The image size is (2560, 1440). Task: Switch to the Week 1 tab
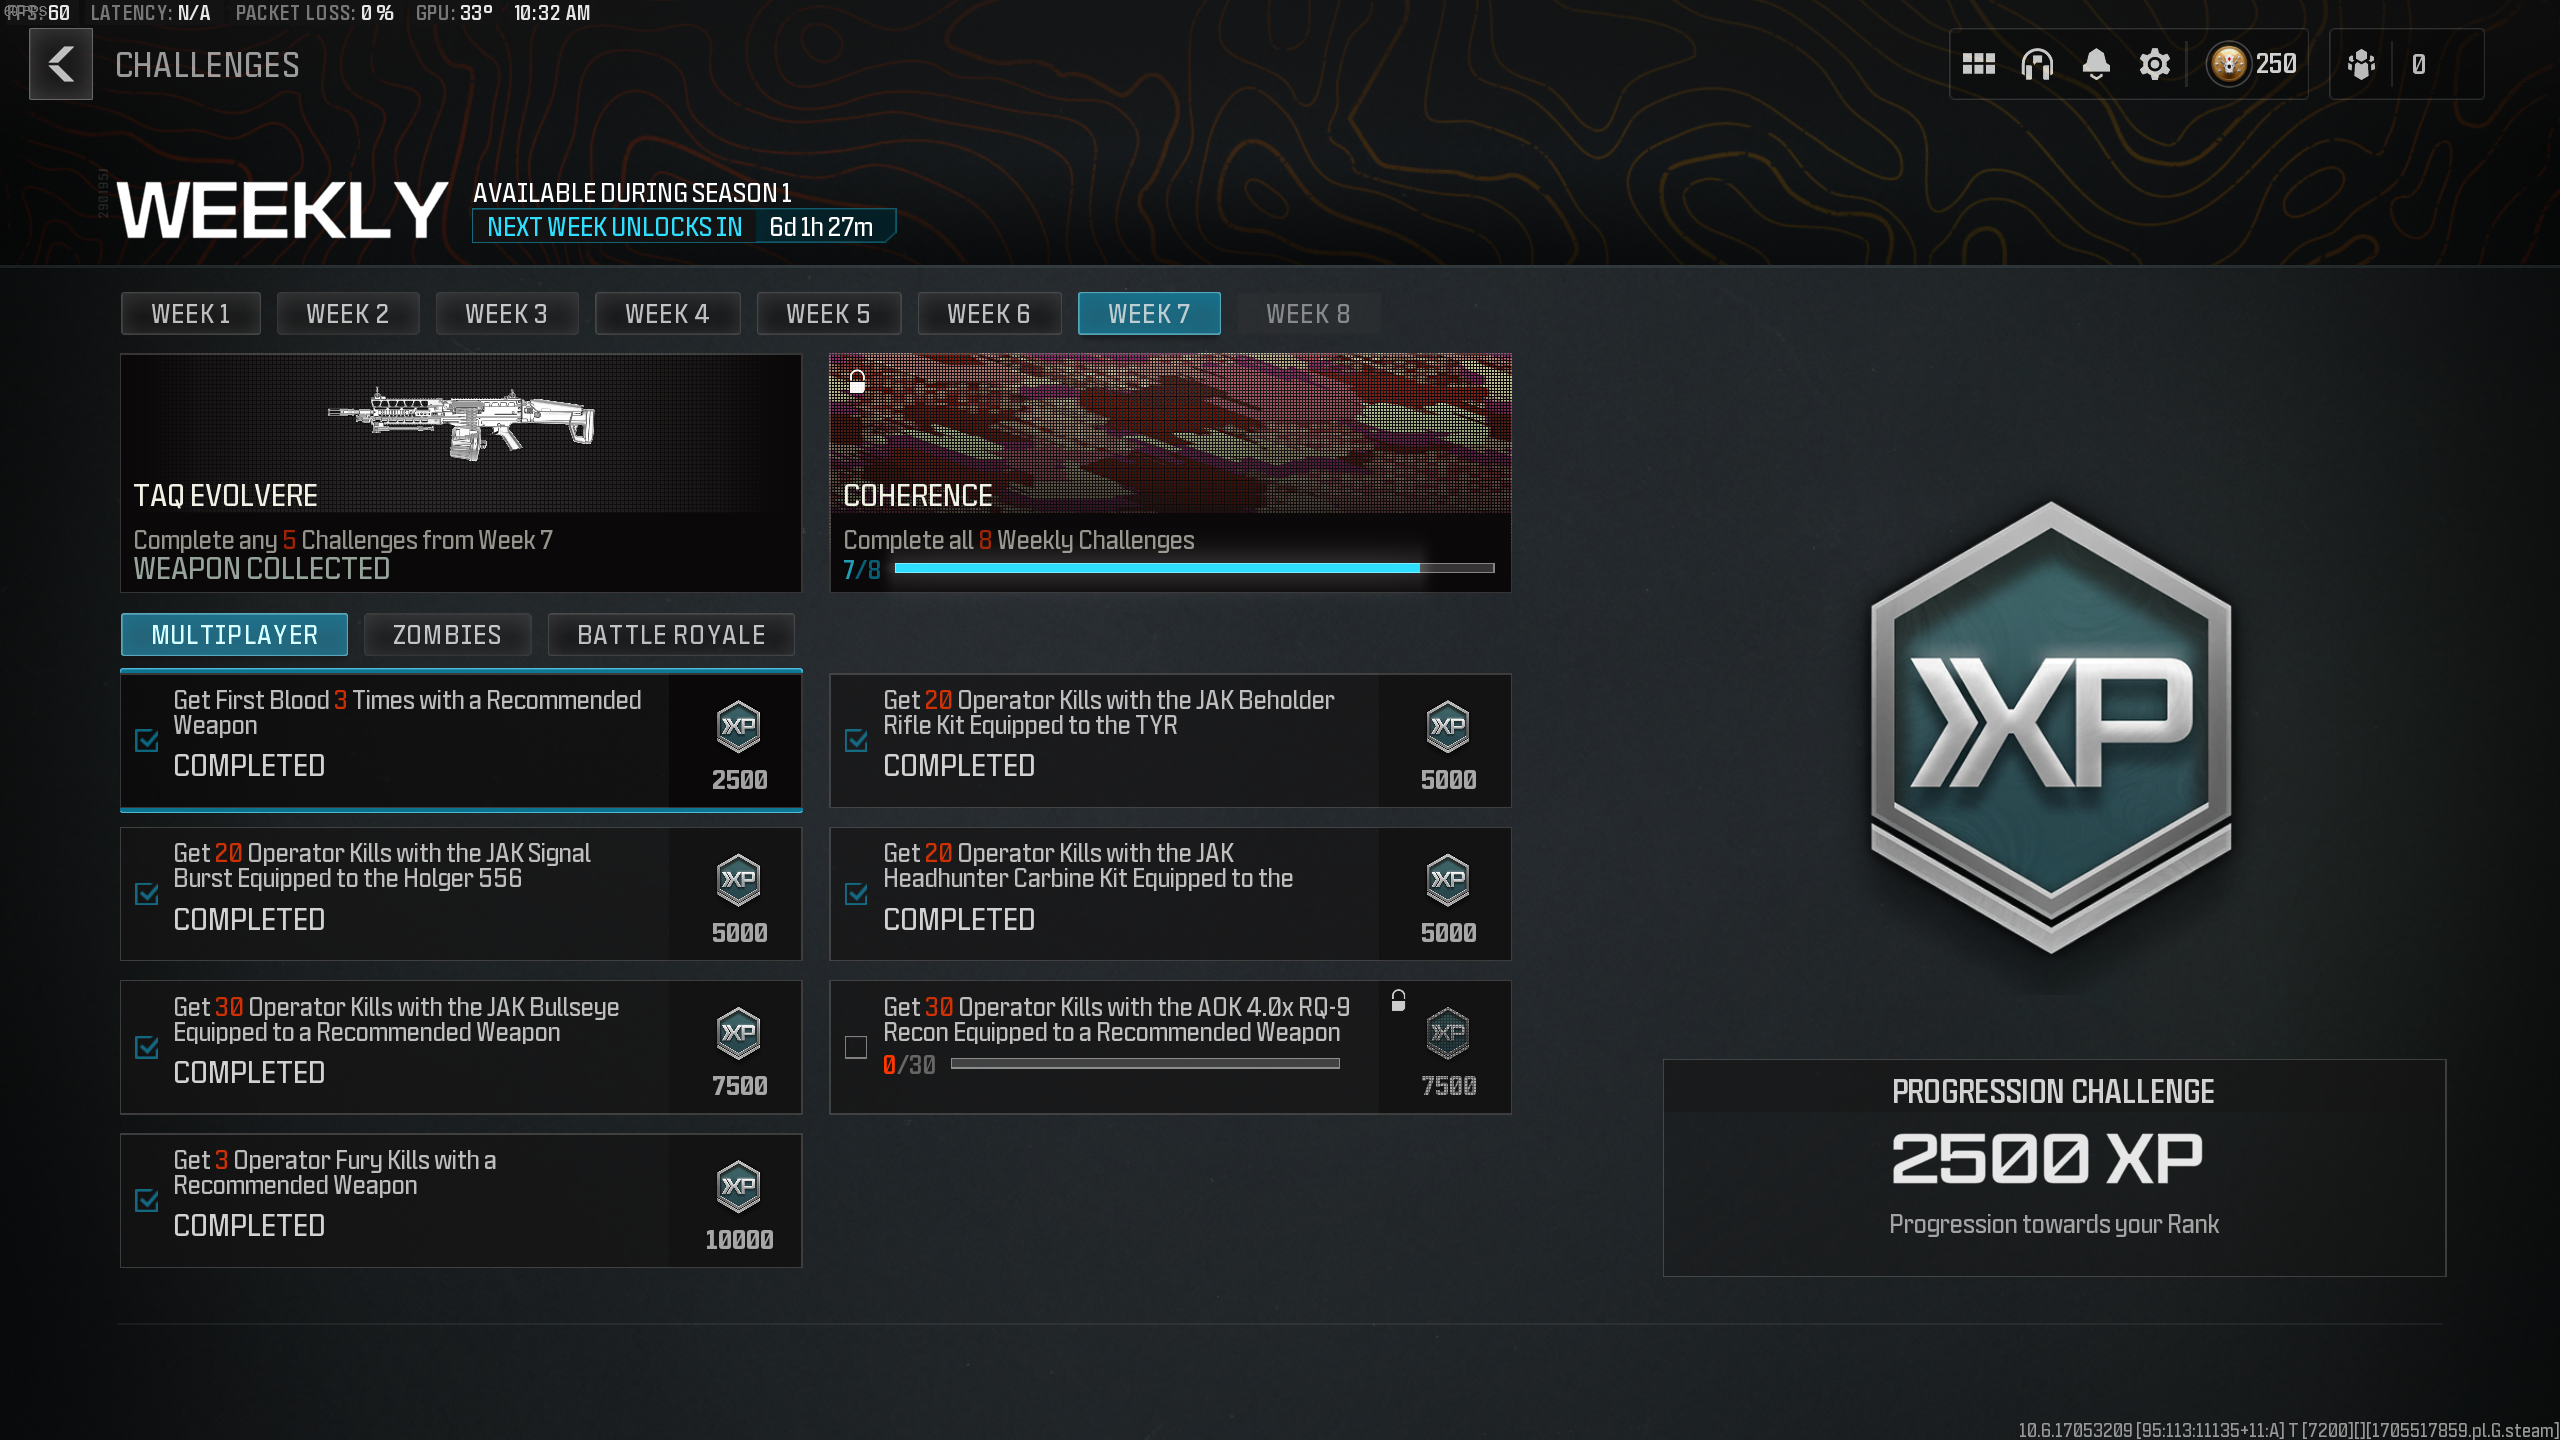click(x=190, y=314)
